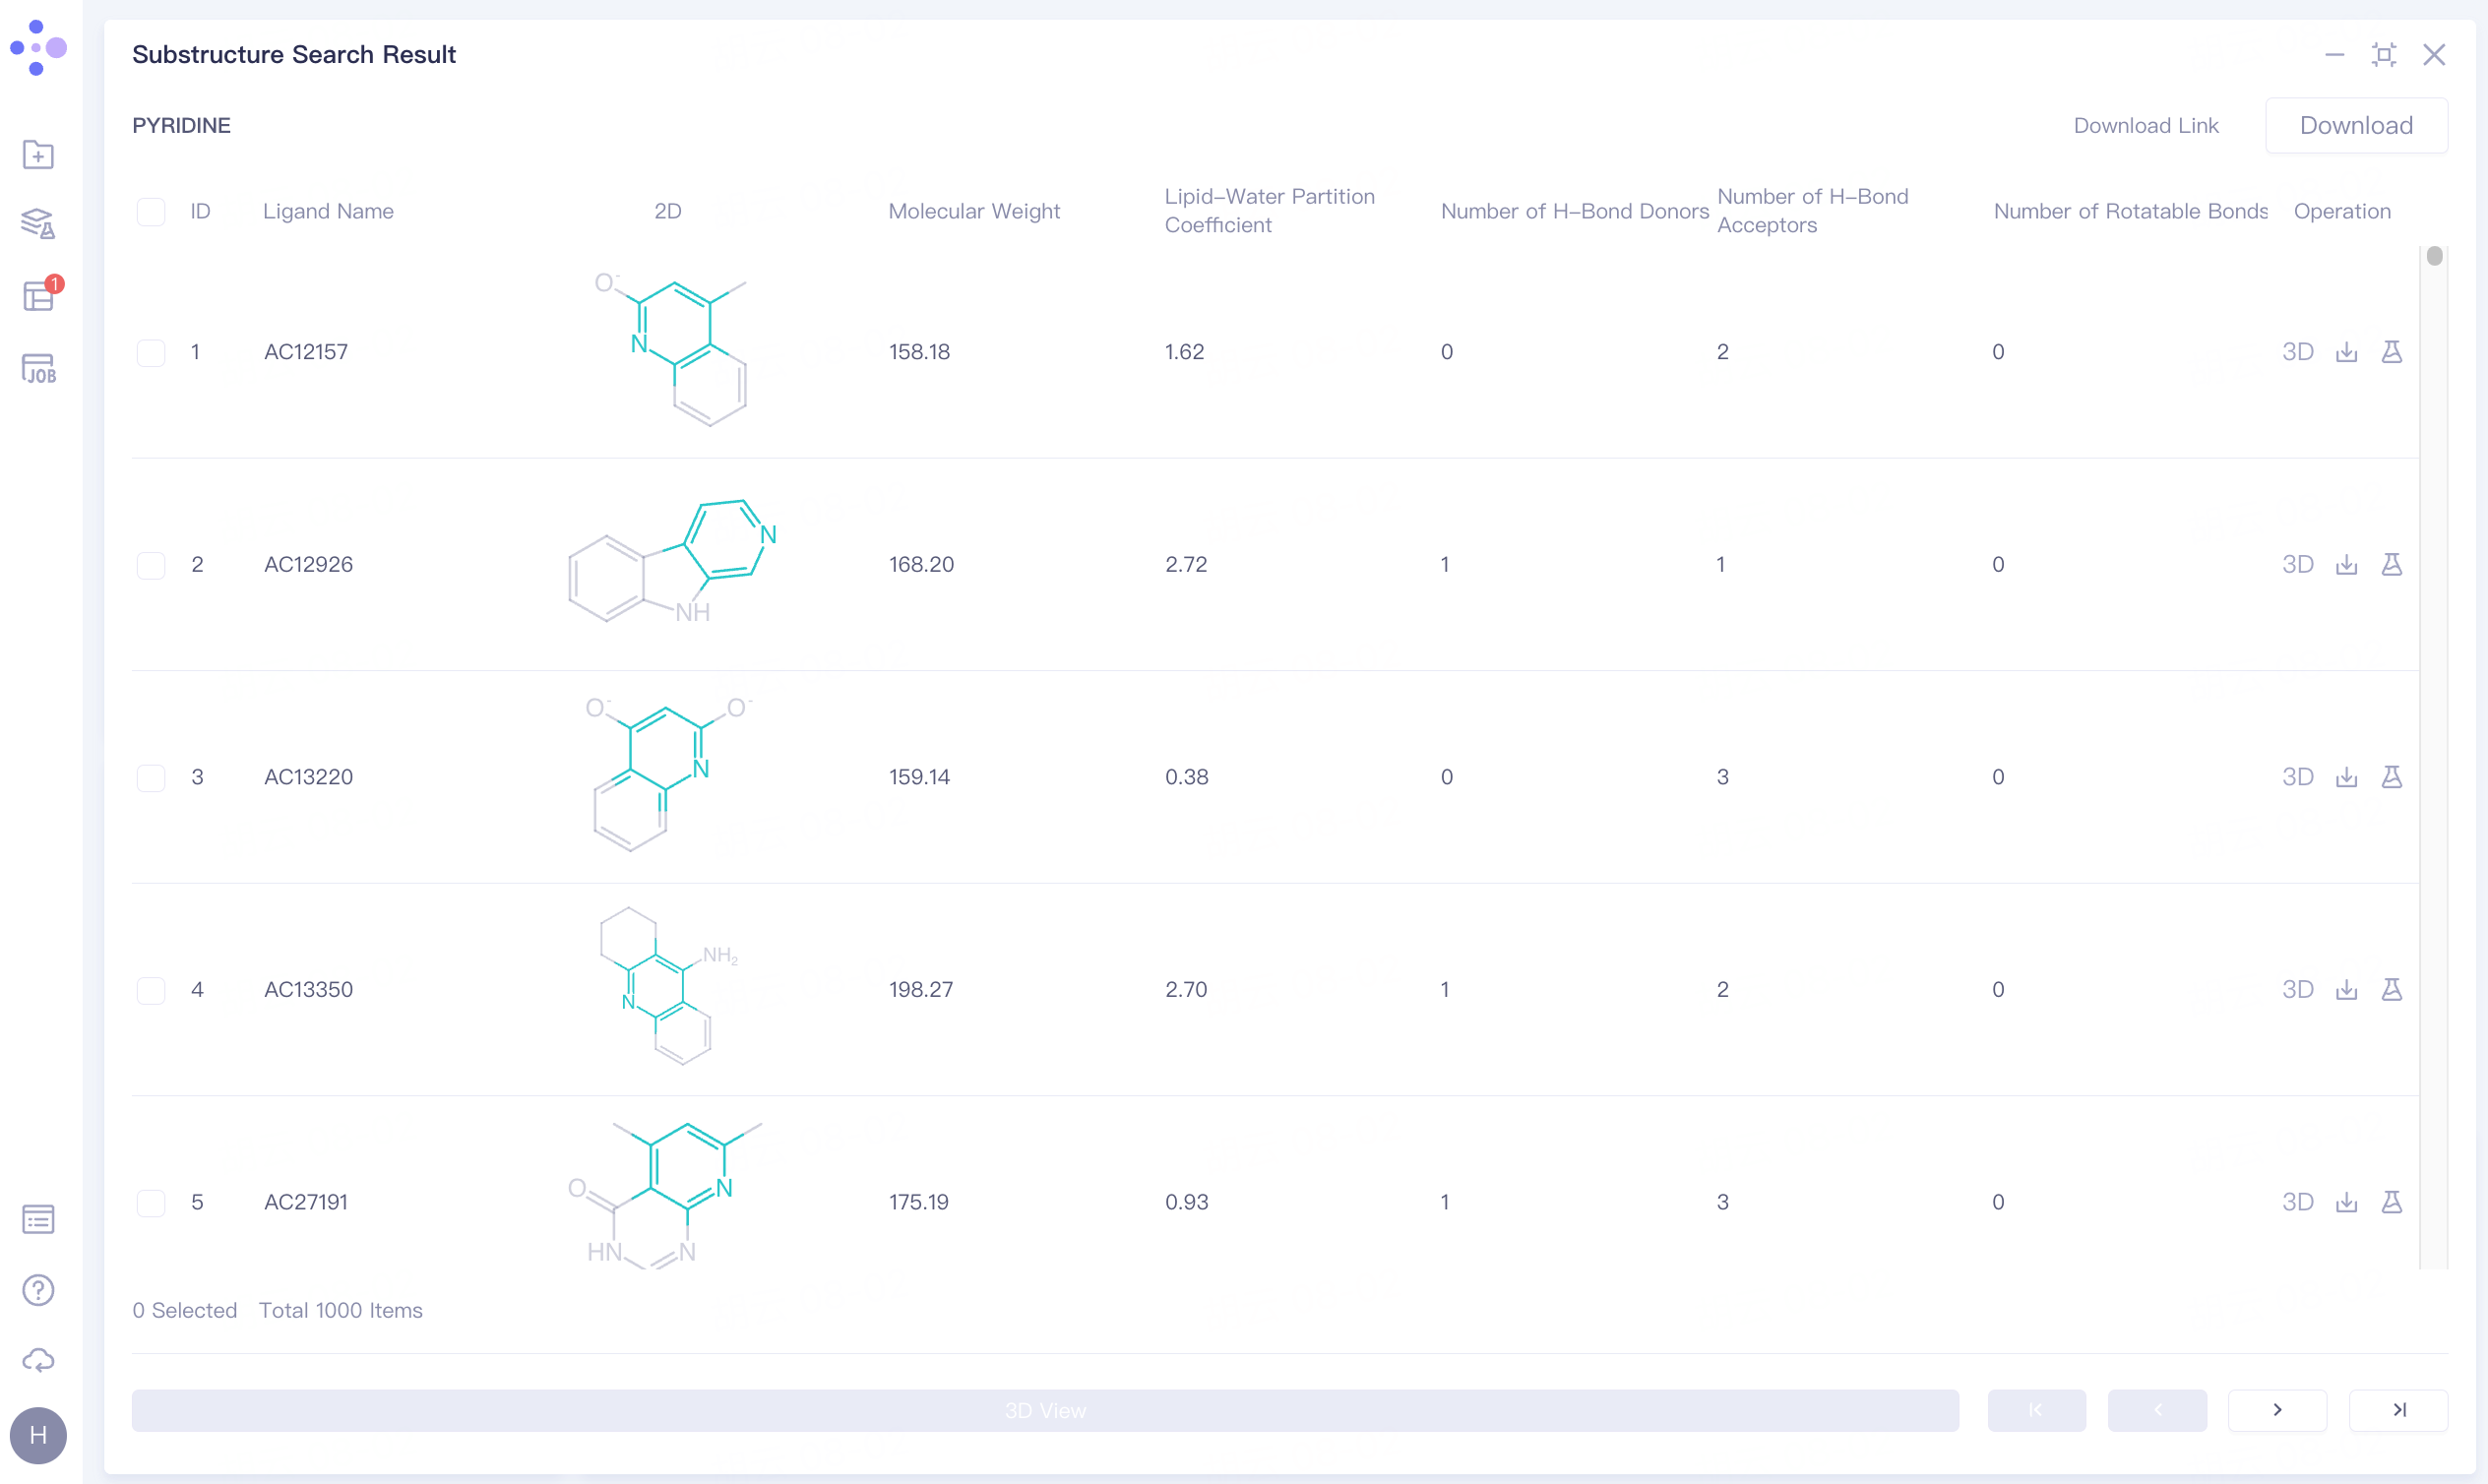
Task: Open the JOB list sidebar icon
Action: tap(38, 369)
